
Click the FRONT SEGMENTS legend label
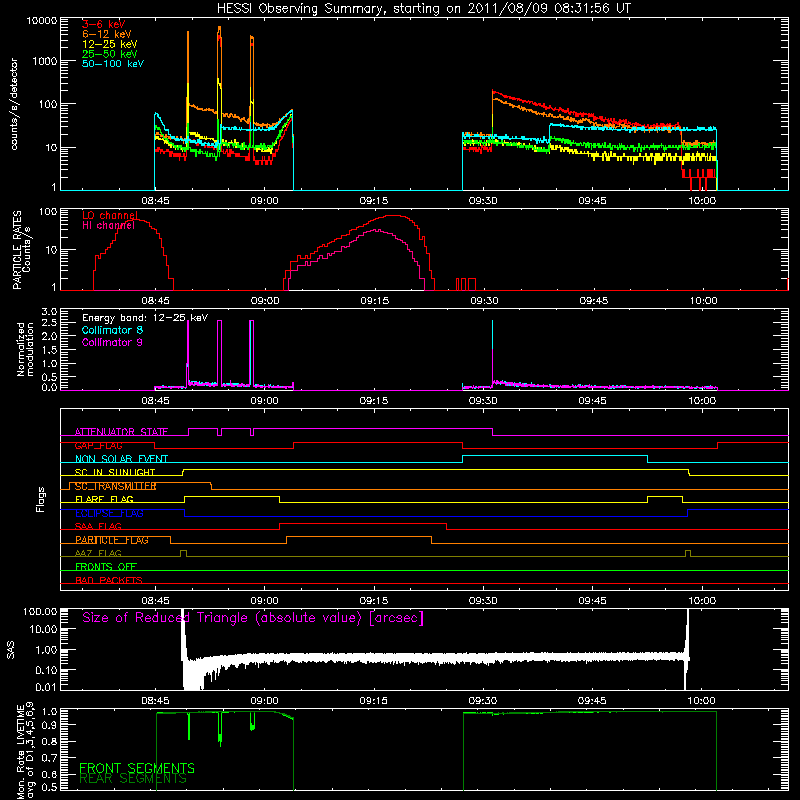click(x=137, y=768)
